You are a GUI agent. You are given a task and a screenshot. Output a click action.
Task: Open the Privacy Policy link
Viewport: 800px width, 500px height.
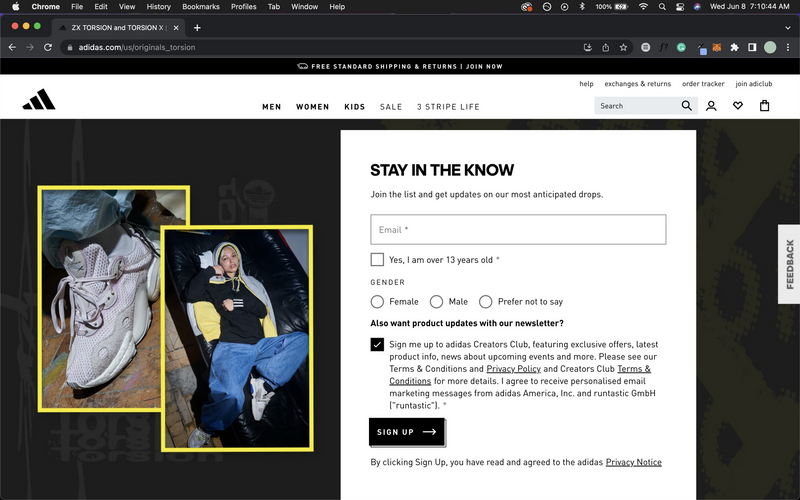pos(513,368)
